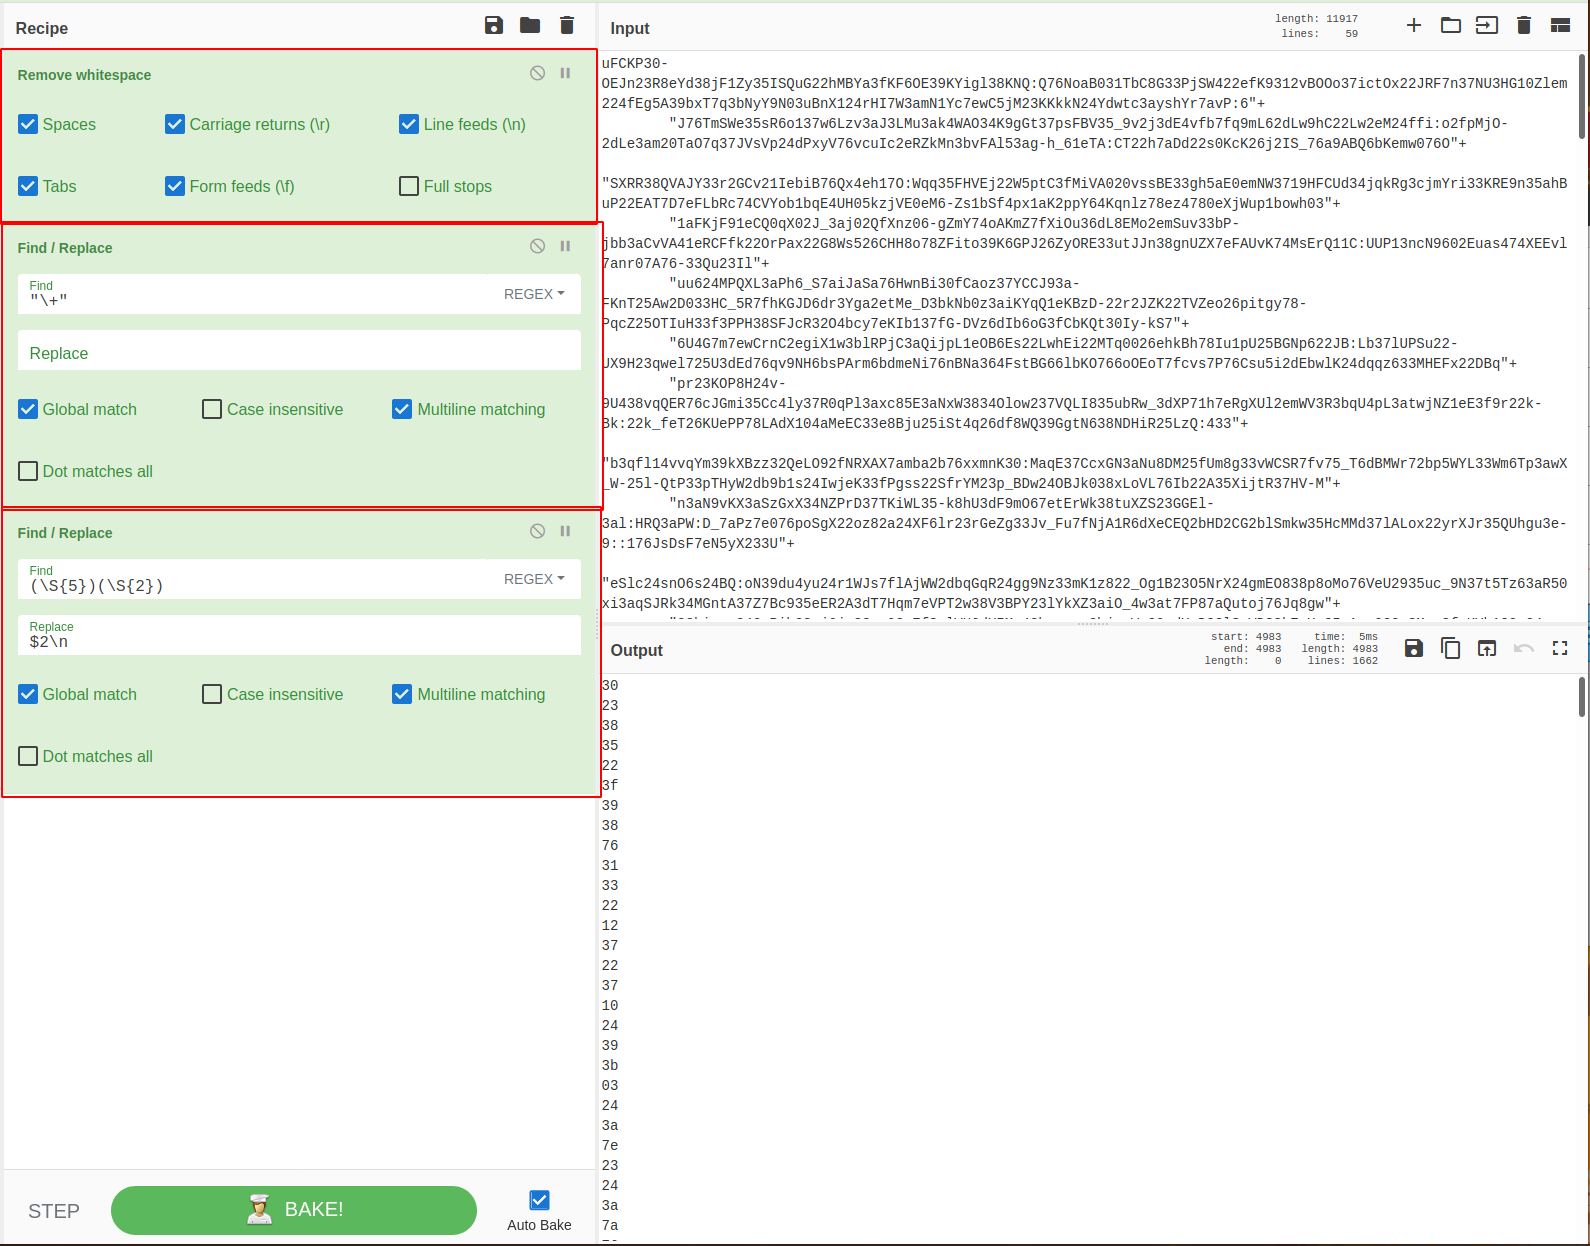Open REGEX dropdown in first Find / Replace
Viewport: 1590px width, 1246px height.
(x=534, y=294)
